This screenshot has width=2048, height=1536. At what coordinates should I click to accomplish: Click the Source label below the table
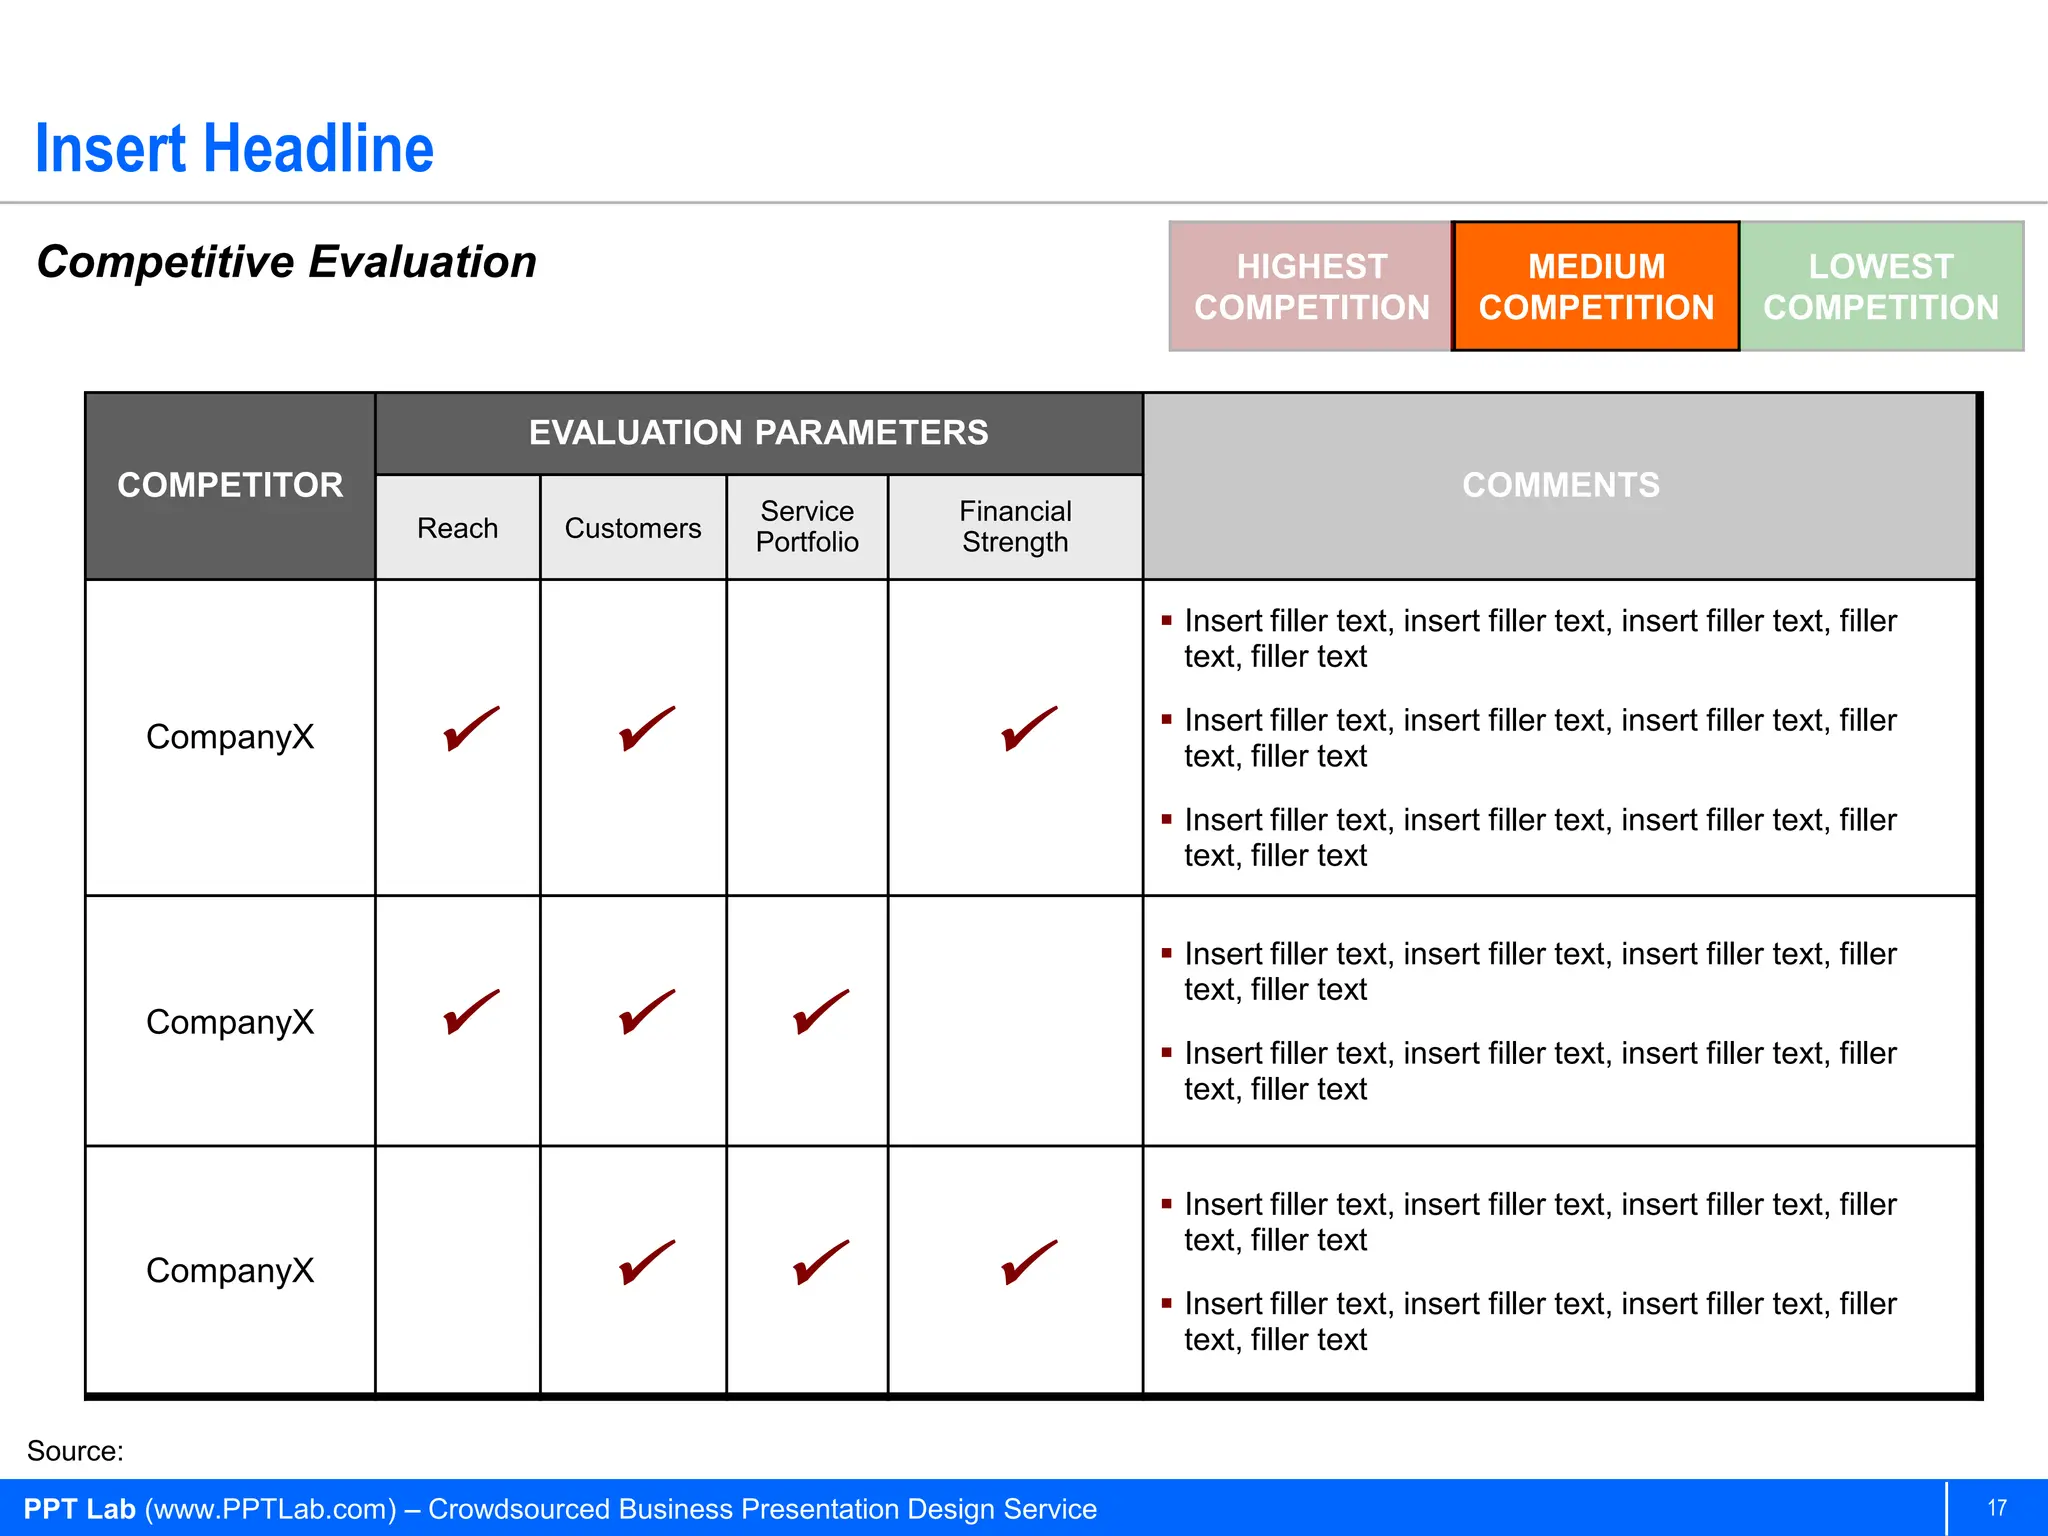[75, 1451]
